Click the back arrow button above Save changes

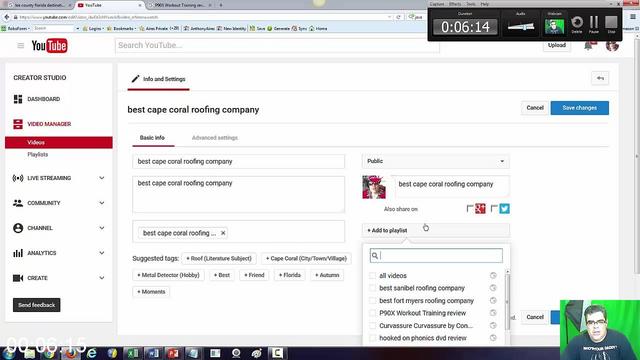tap(600, 78)
